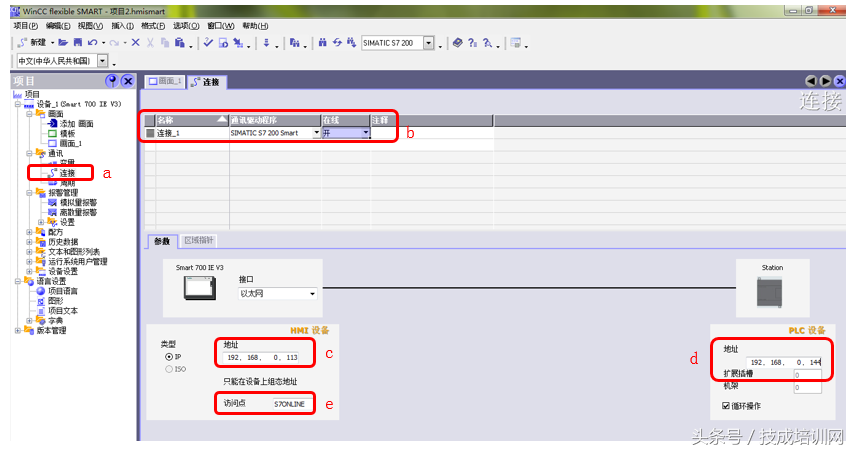Select the ISO type radio button
The width and height of the screenshot is (855, 452).
click(x=168, y=369)
